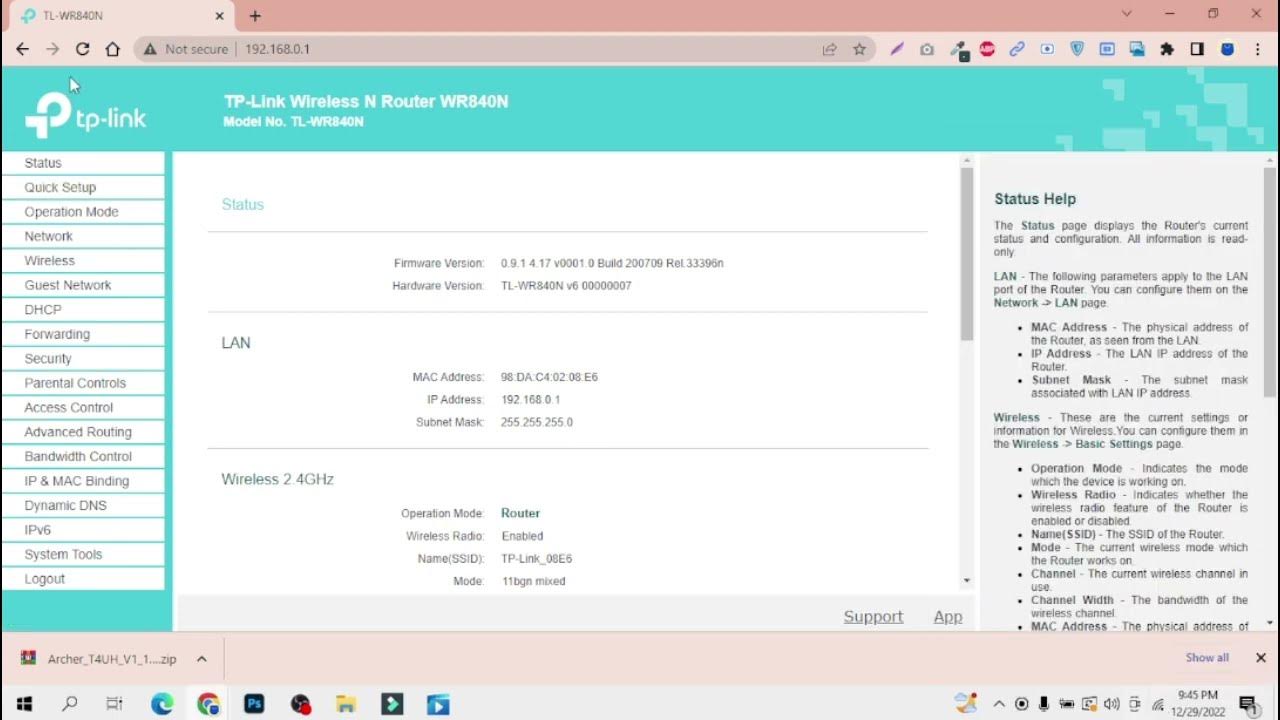Click the firmware version value text
This screenshot has width=1280, height=720.
pos(612,264)
